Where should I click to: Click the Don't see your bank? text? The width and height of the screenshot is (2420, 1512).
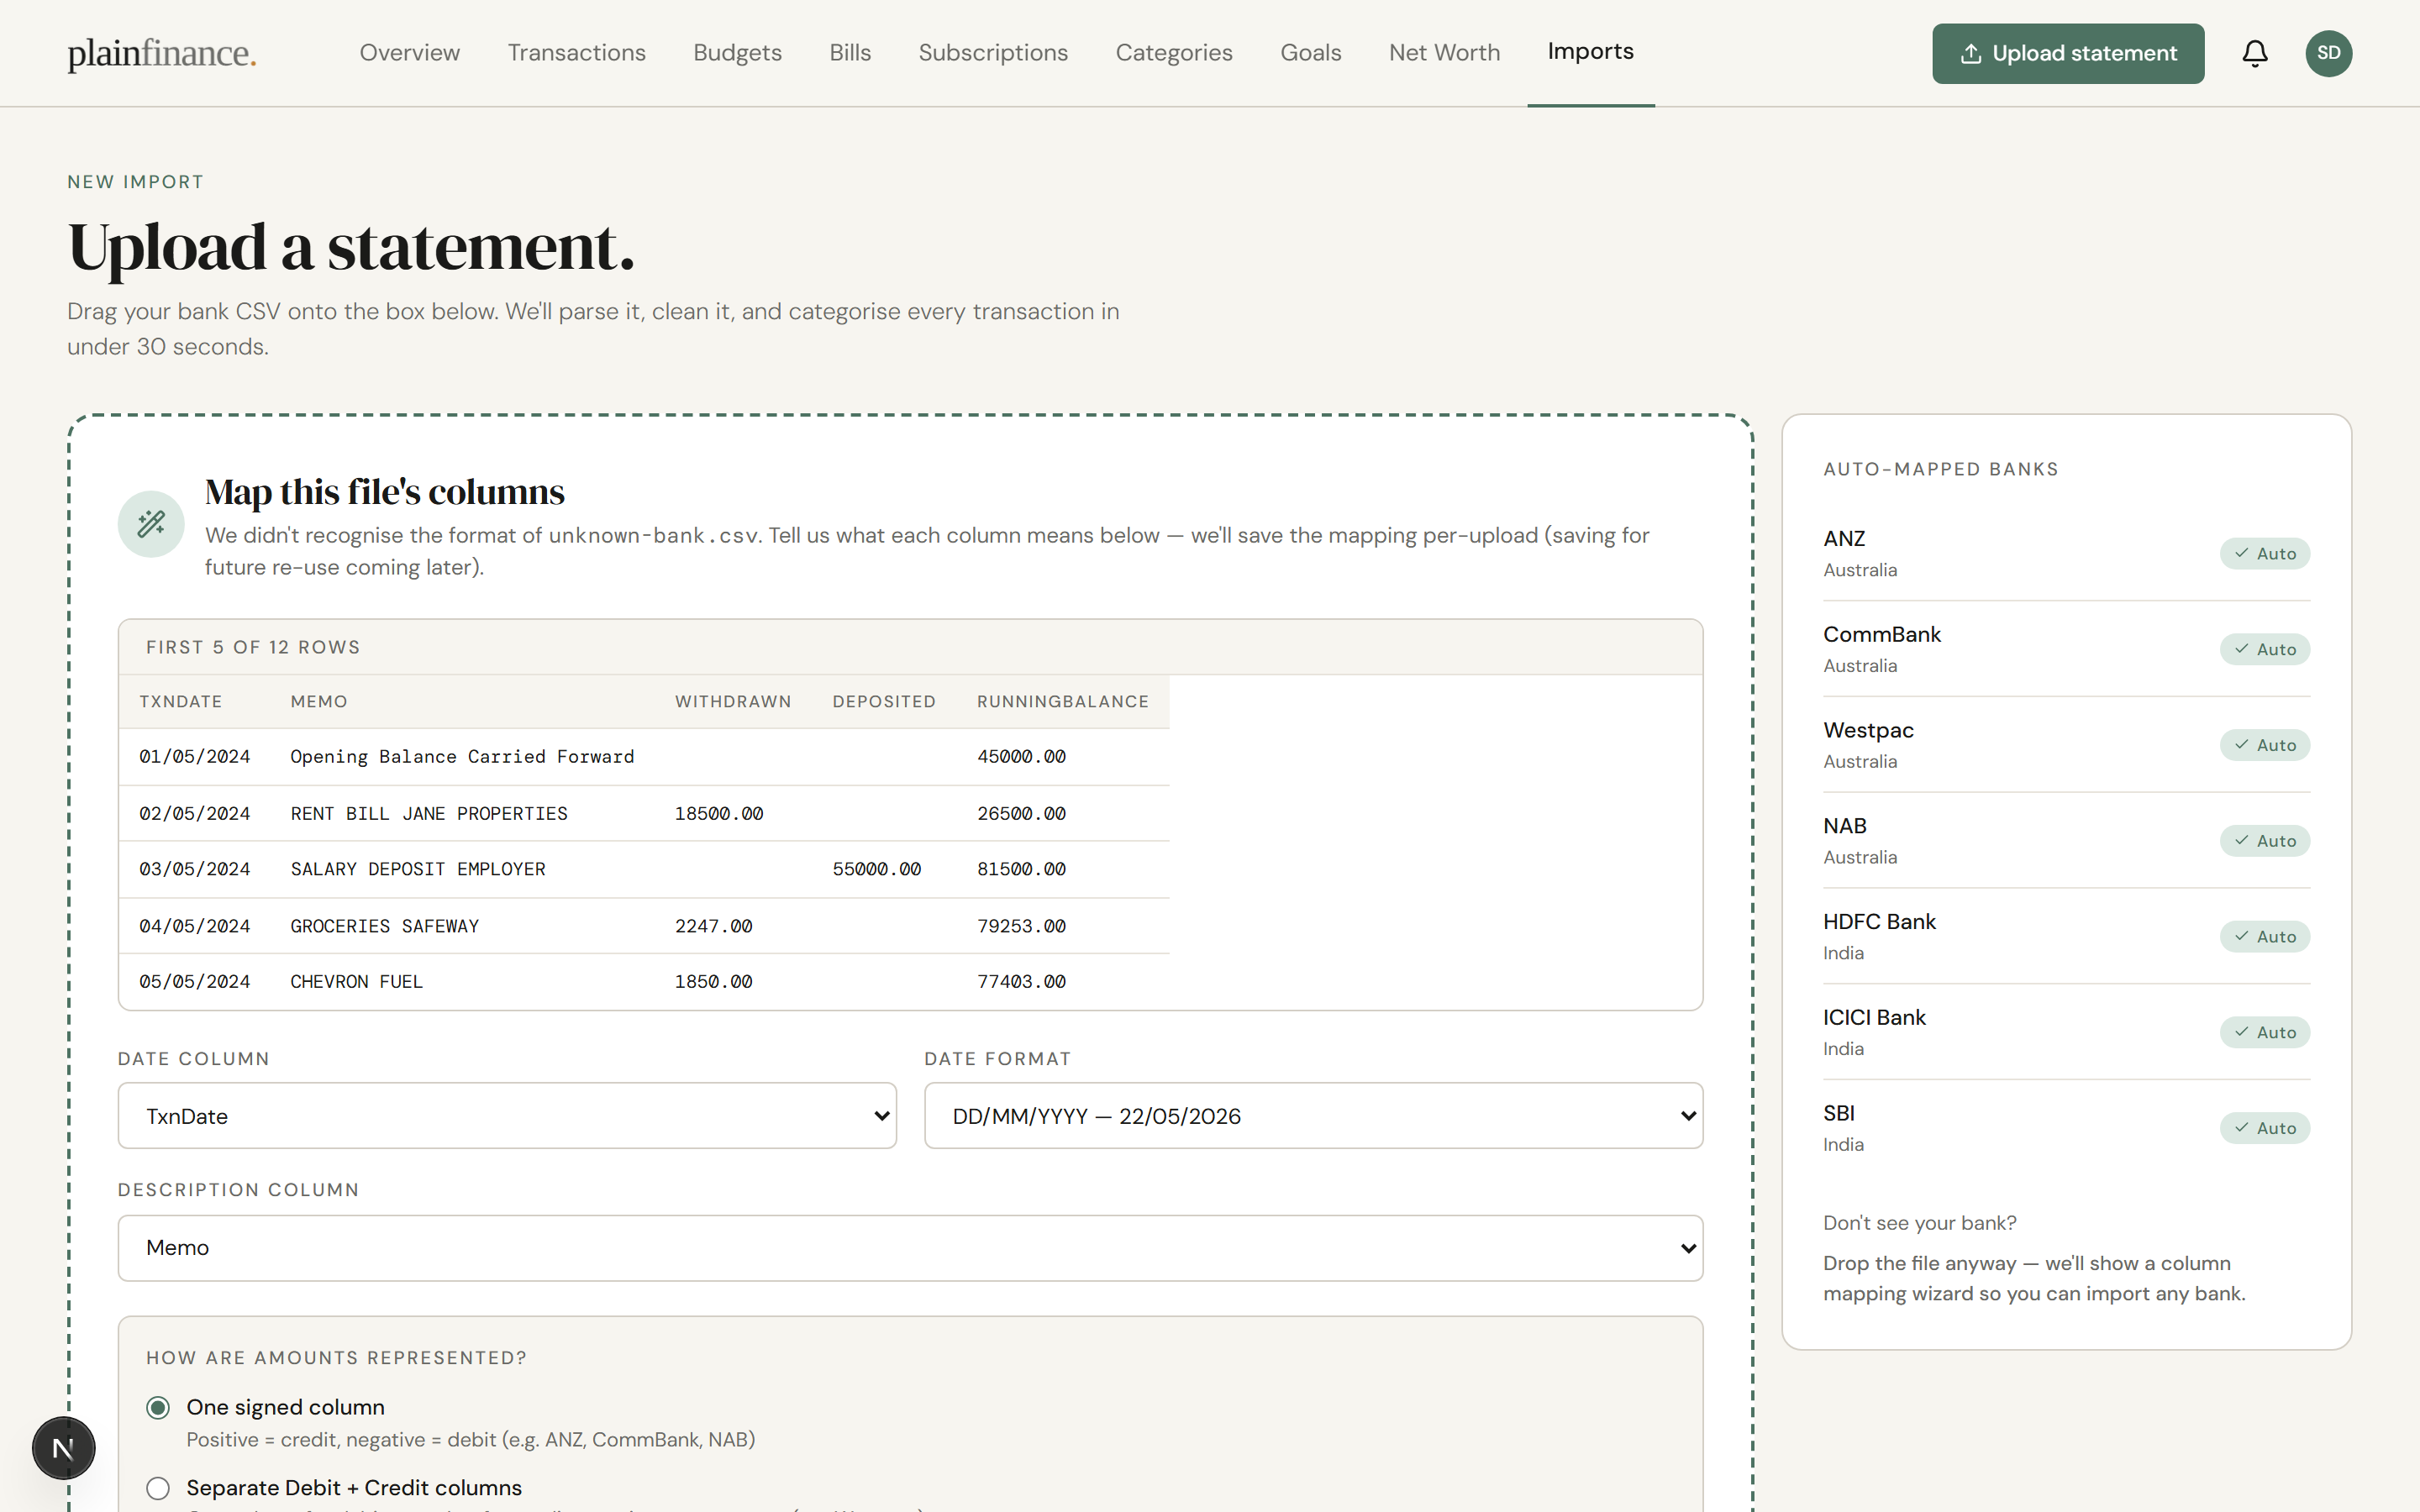(1919, 1223)
